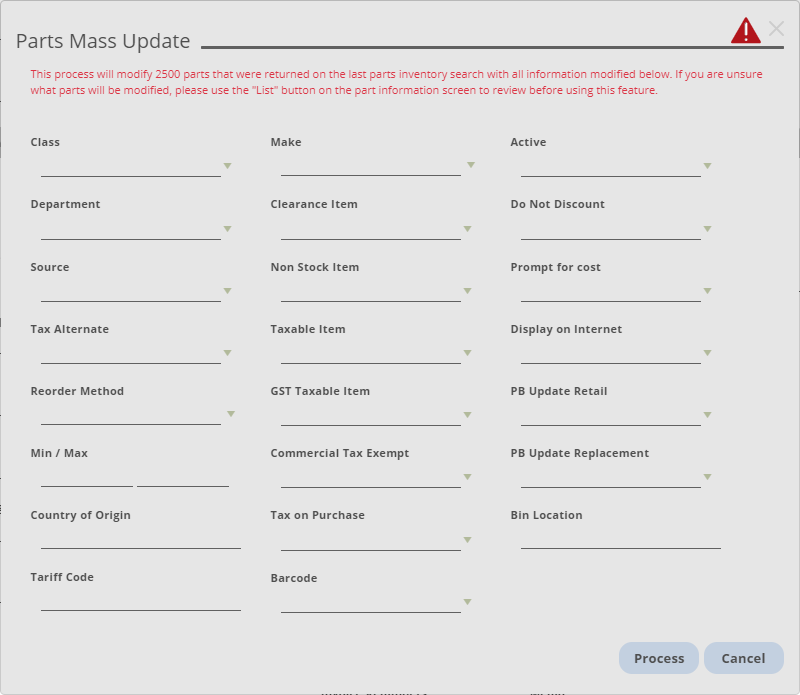The height and width of the screenshot is (695, 800).
Task: Open the Active dropdown
Action: [x=707, y=166]
